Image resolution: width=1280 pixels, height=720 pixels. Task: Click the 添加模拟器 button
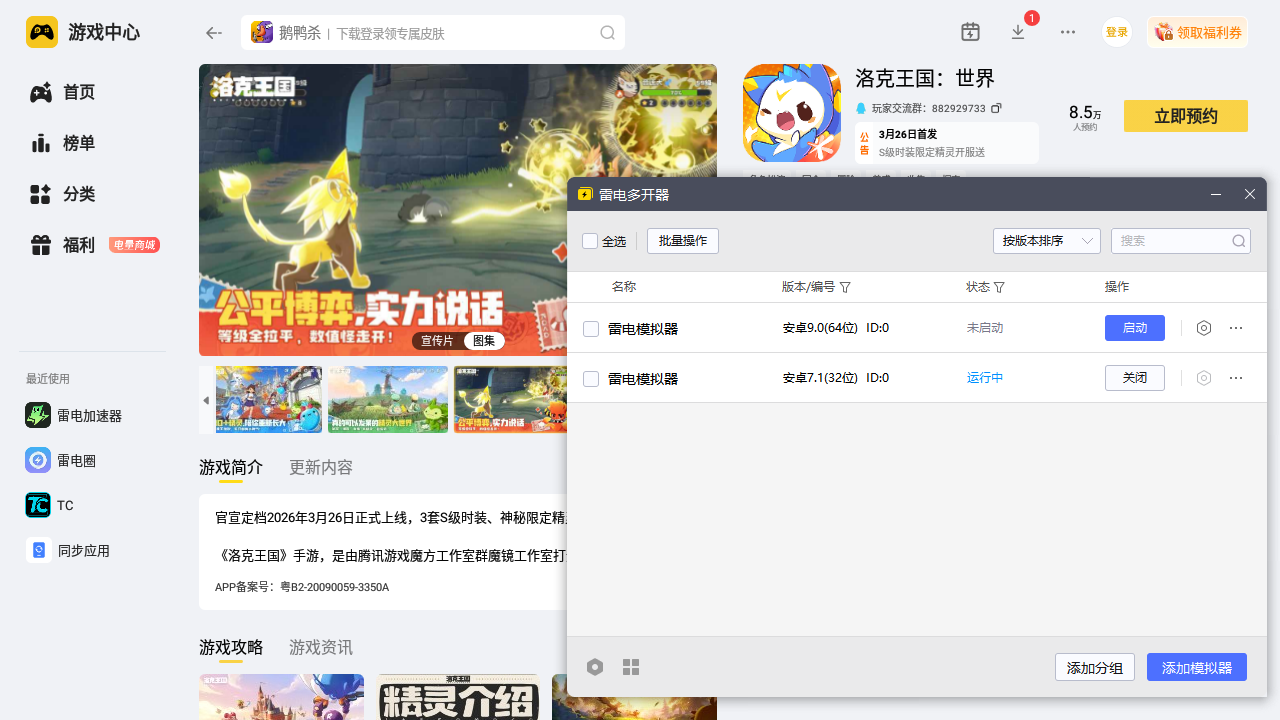pos(1196,668)
